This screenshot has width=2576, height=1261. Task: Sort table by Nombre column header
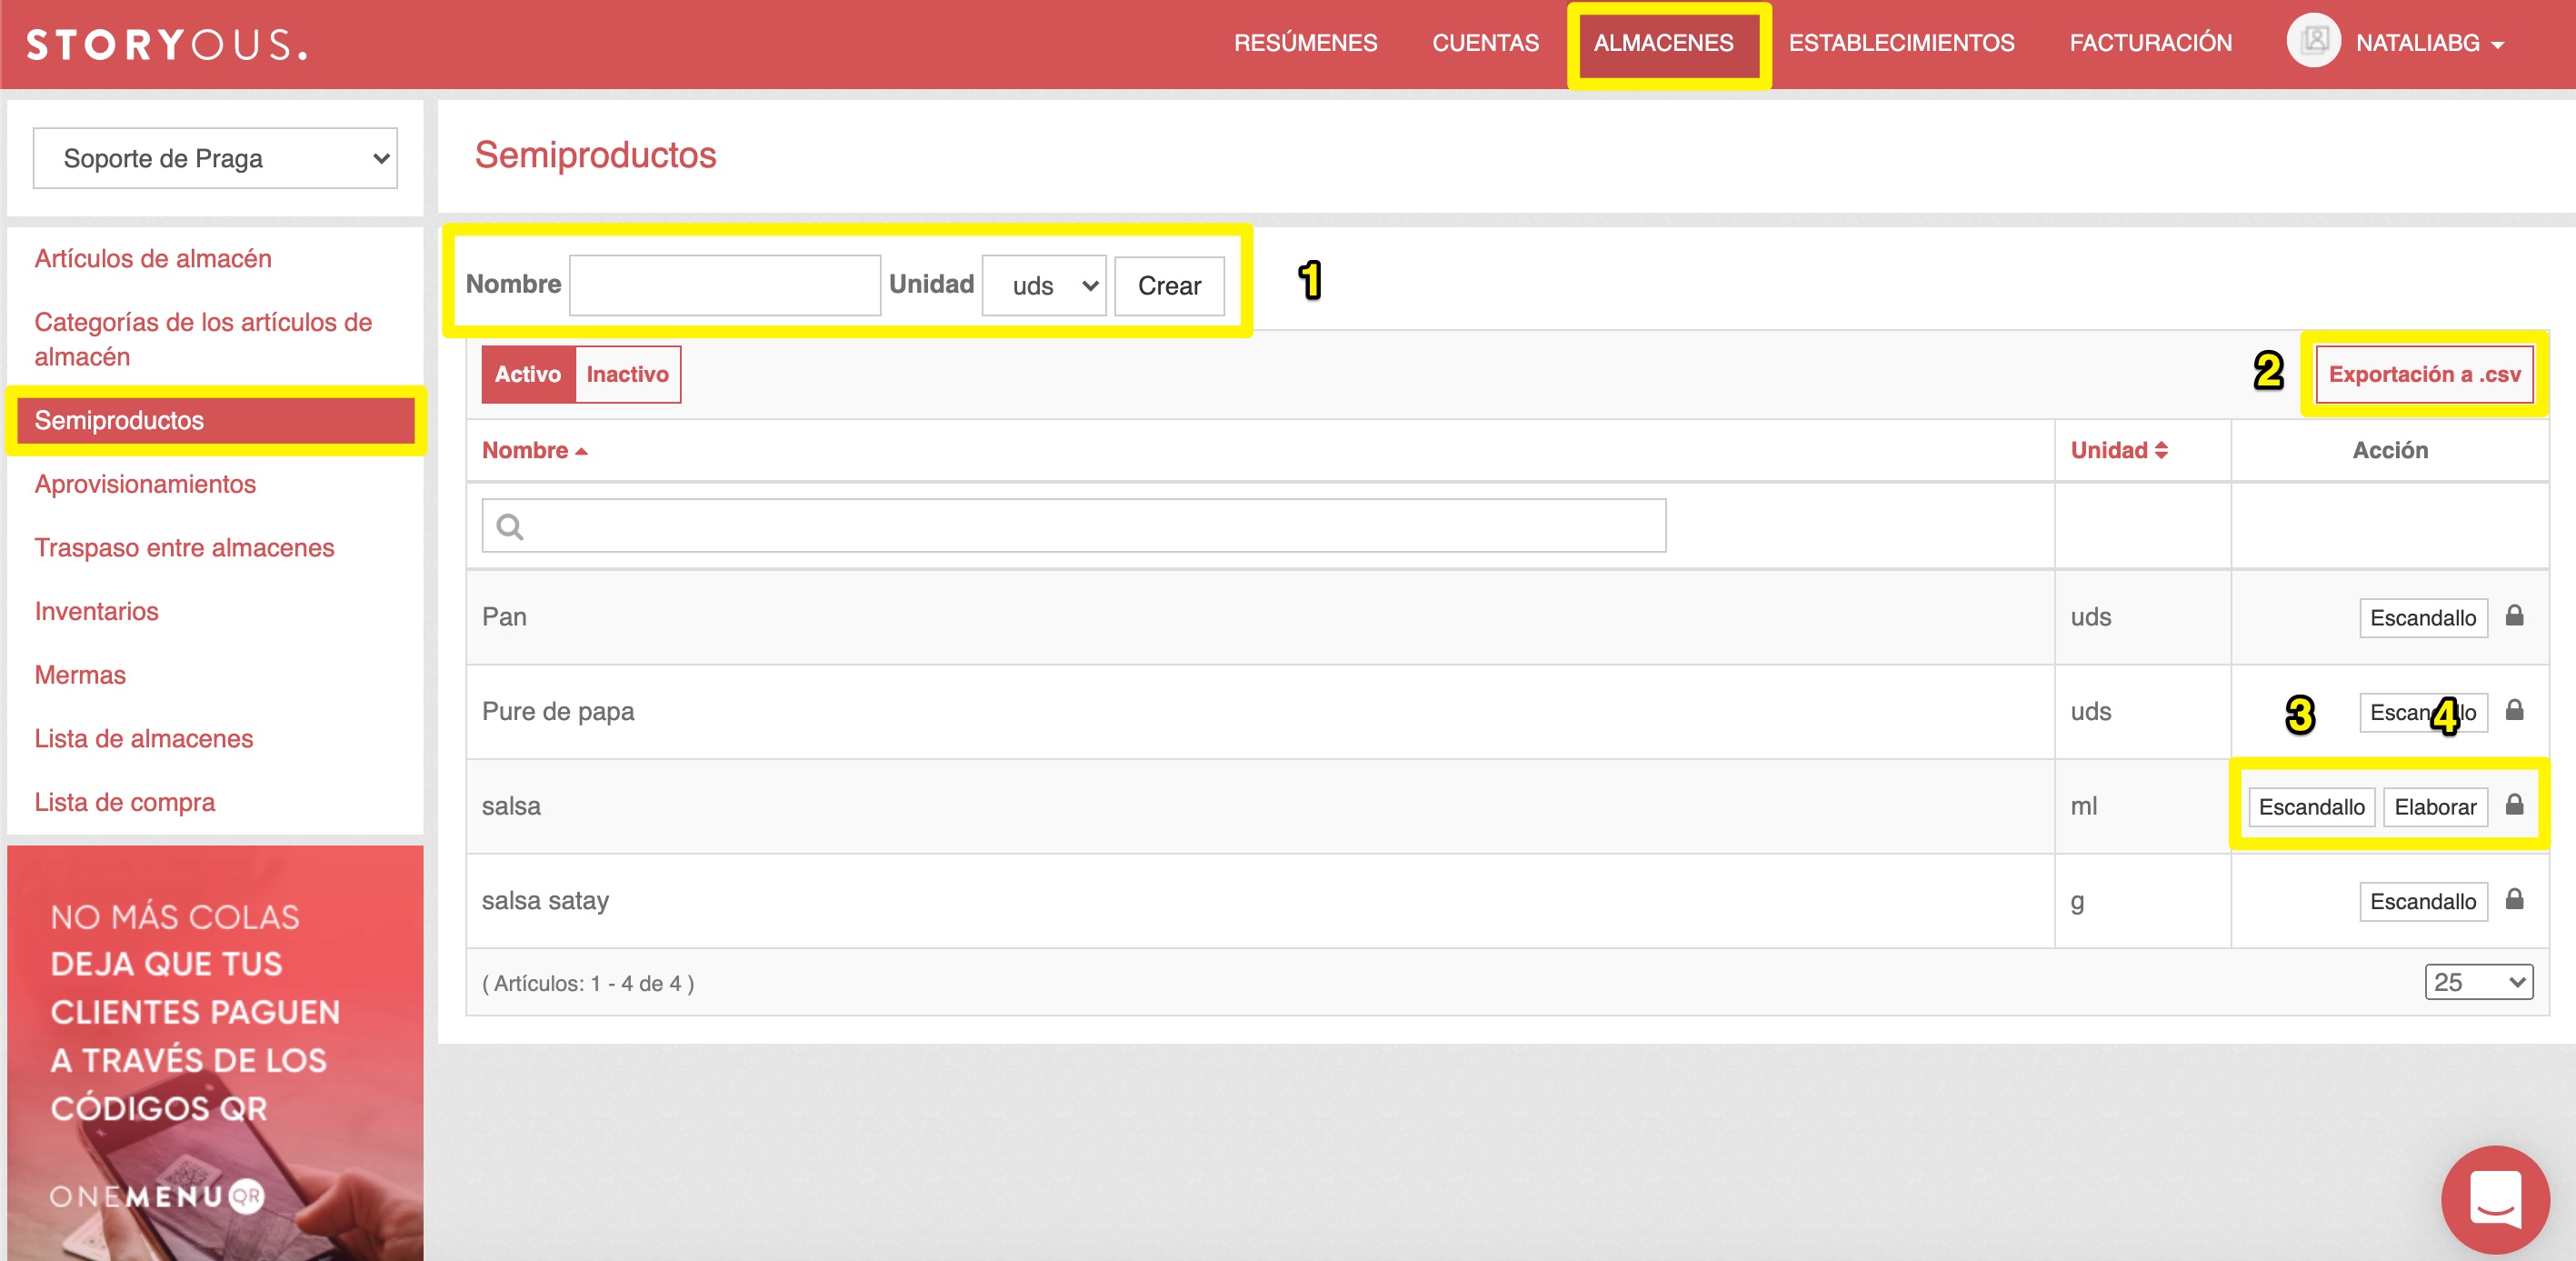(x=535, y=451)
